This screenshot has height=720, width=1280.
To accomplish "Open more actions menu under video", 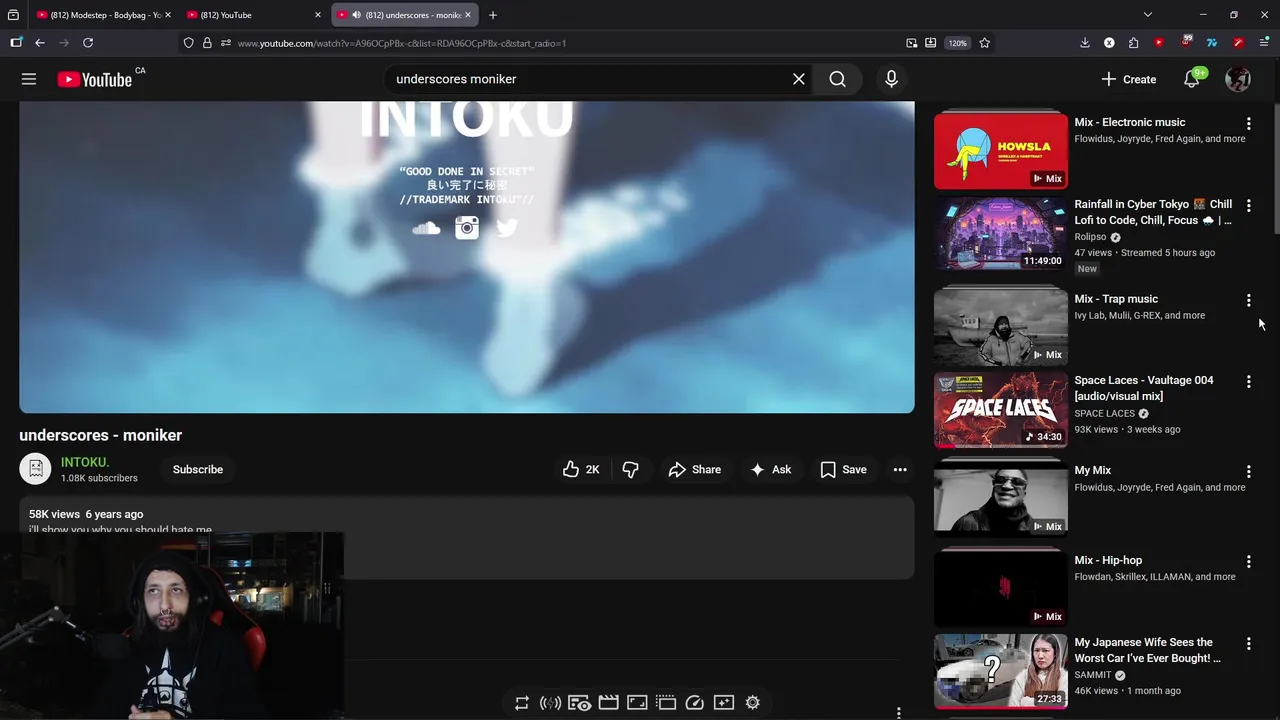I will coord(900,469).
